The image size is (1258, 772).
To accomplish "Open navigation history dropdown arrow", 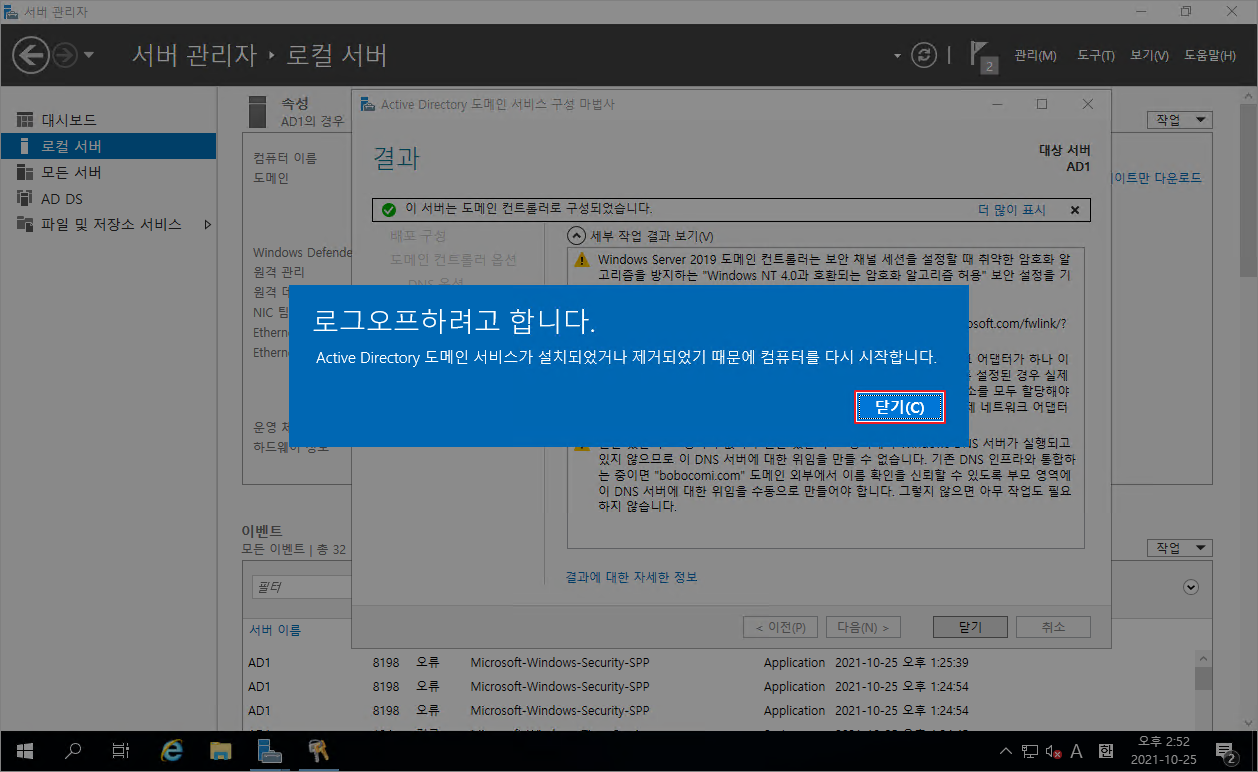I will pos(89,55).
